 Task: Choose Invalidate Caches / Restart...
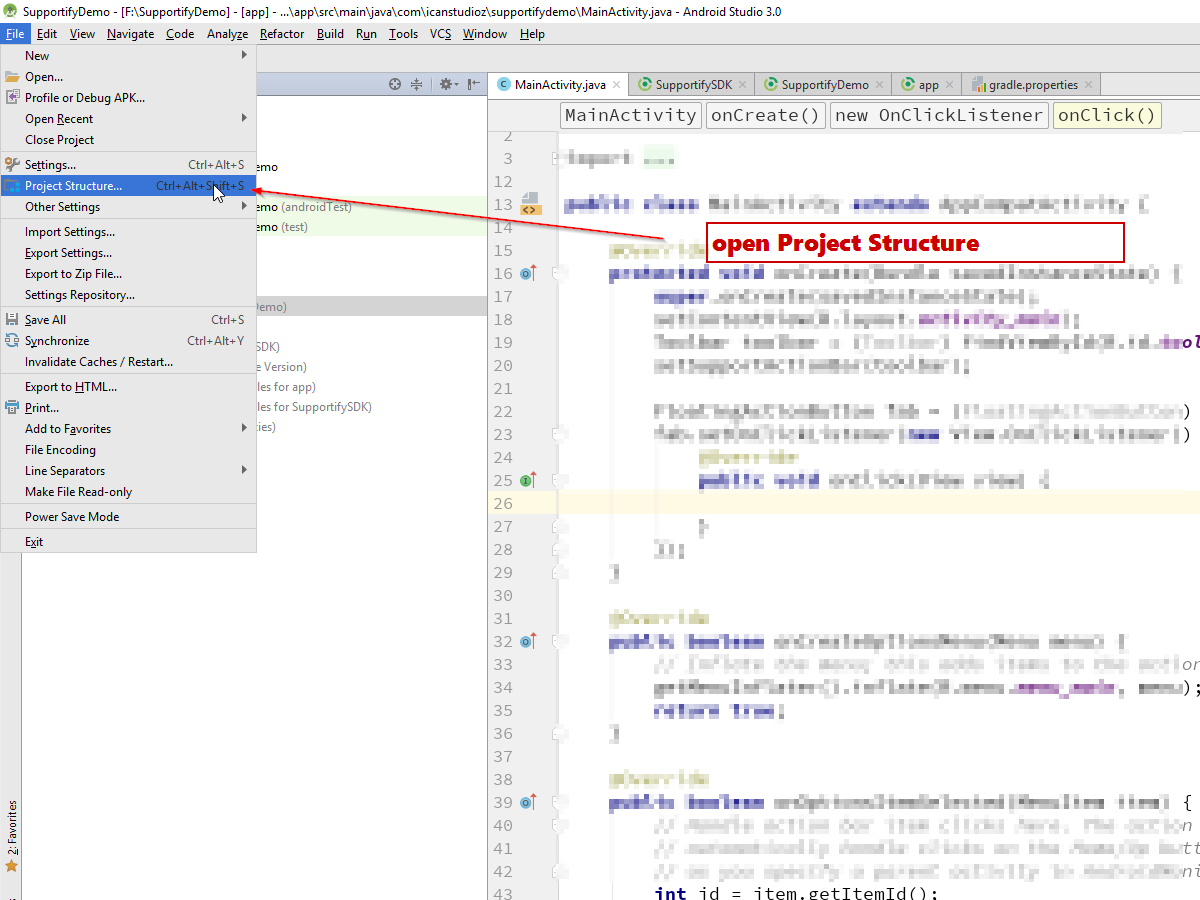pos(128,362)
